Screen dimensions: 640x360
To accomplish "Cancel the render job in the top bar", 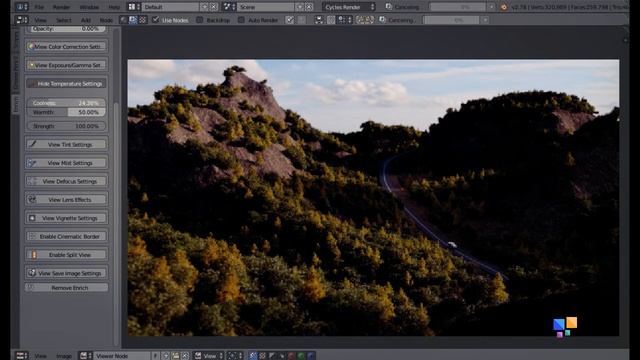I will pyautogui.click(x=491, y=7).
